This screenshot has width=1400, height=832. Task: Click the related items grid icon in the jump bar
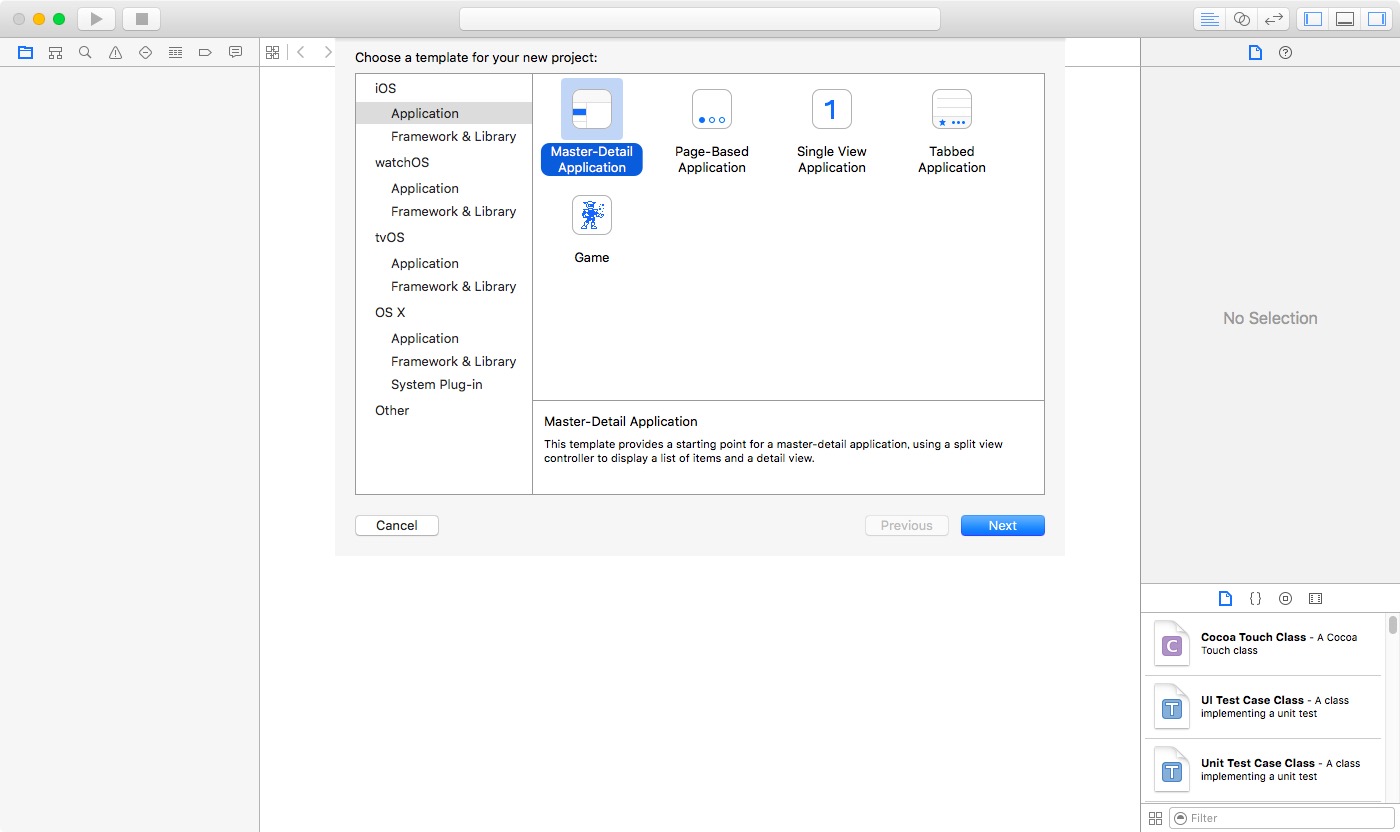[x=273, y=52]
